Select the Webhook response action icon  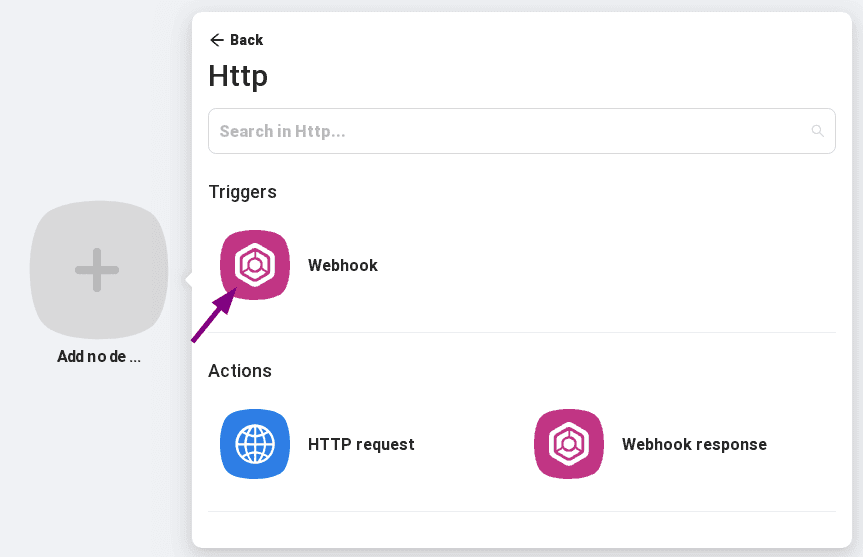click(569, 444)
